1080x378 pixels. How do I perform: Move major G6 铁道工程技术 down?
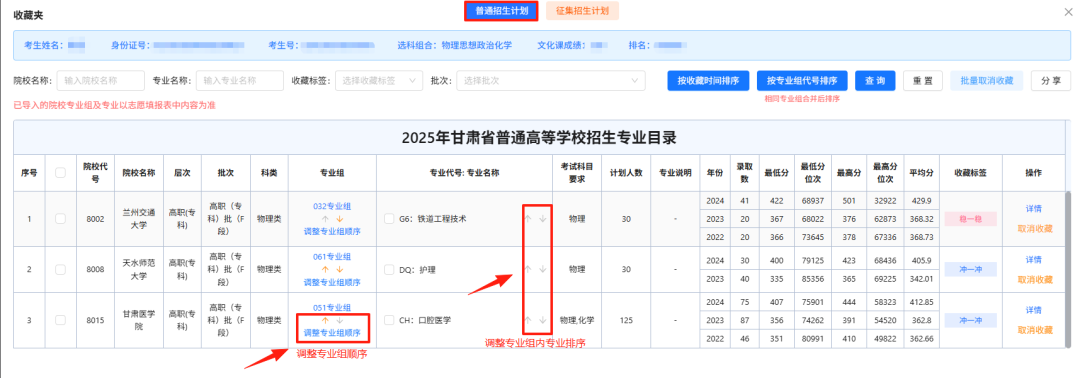point(543,218)
